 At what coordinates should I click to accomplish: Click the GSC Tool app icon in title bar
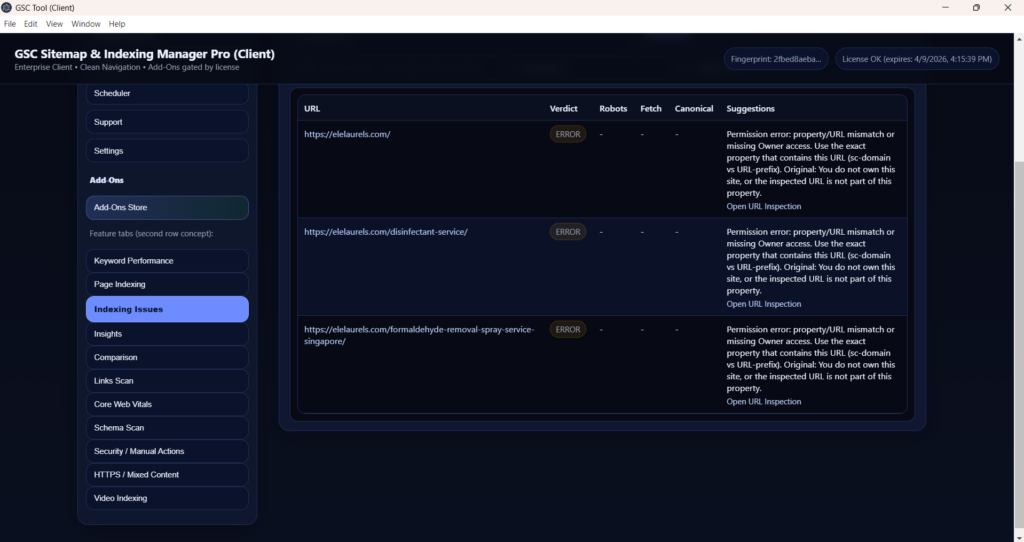[x=7, y=8]
